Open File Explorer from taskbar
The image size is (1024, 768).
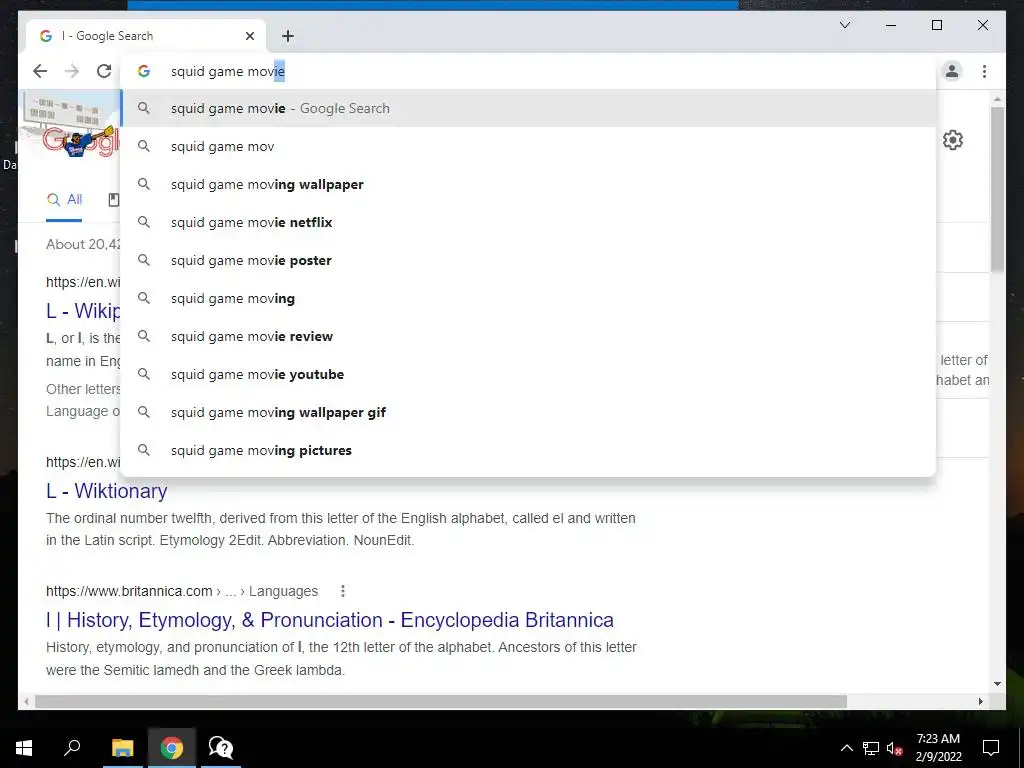click(122, 748)
